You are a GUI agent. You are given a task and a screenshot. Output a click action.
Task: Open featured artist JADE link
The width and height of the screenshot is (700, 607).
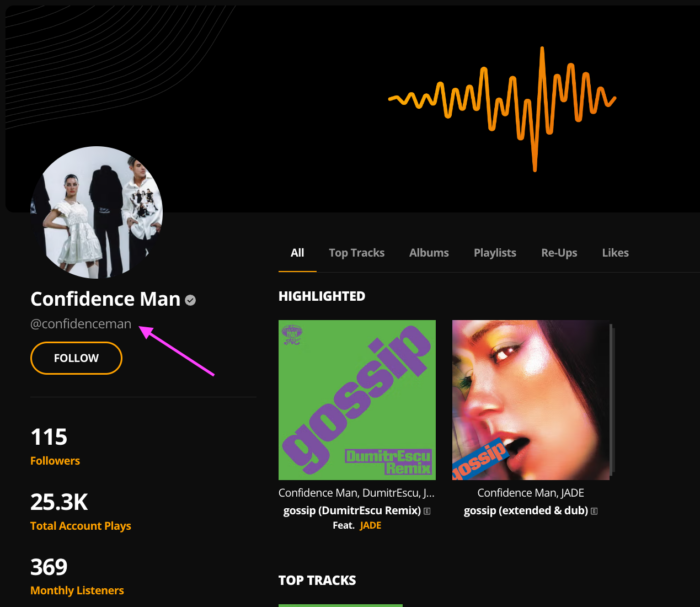371,525
